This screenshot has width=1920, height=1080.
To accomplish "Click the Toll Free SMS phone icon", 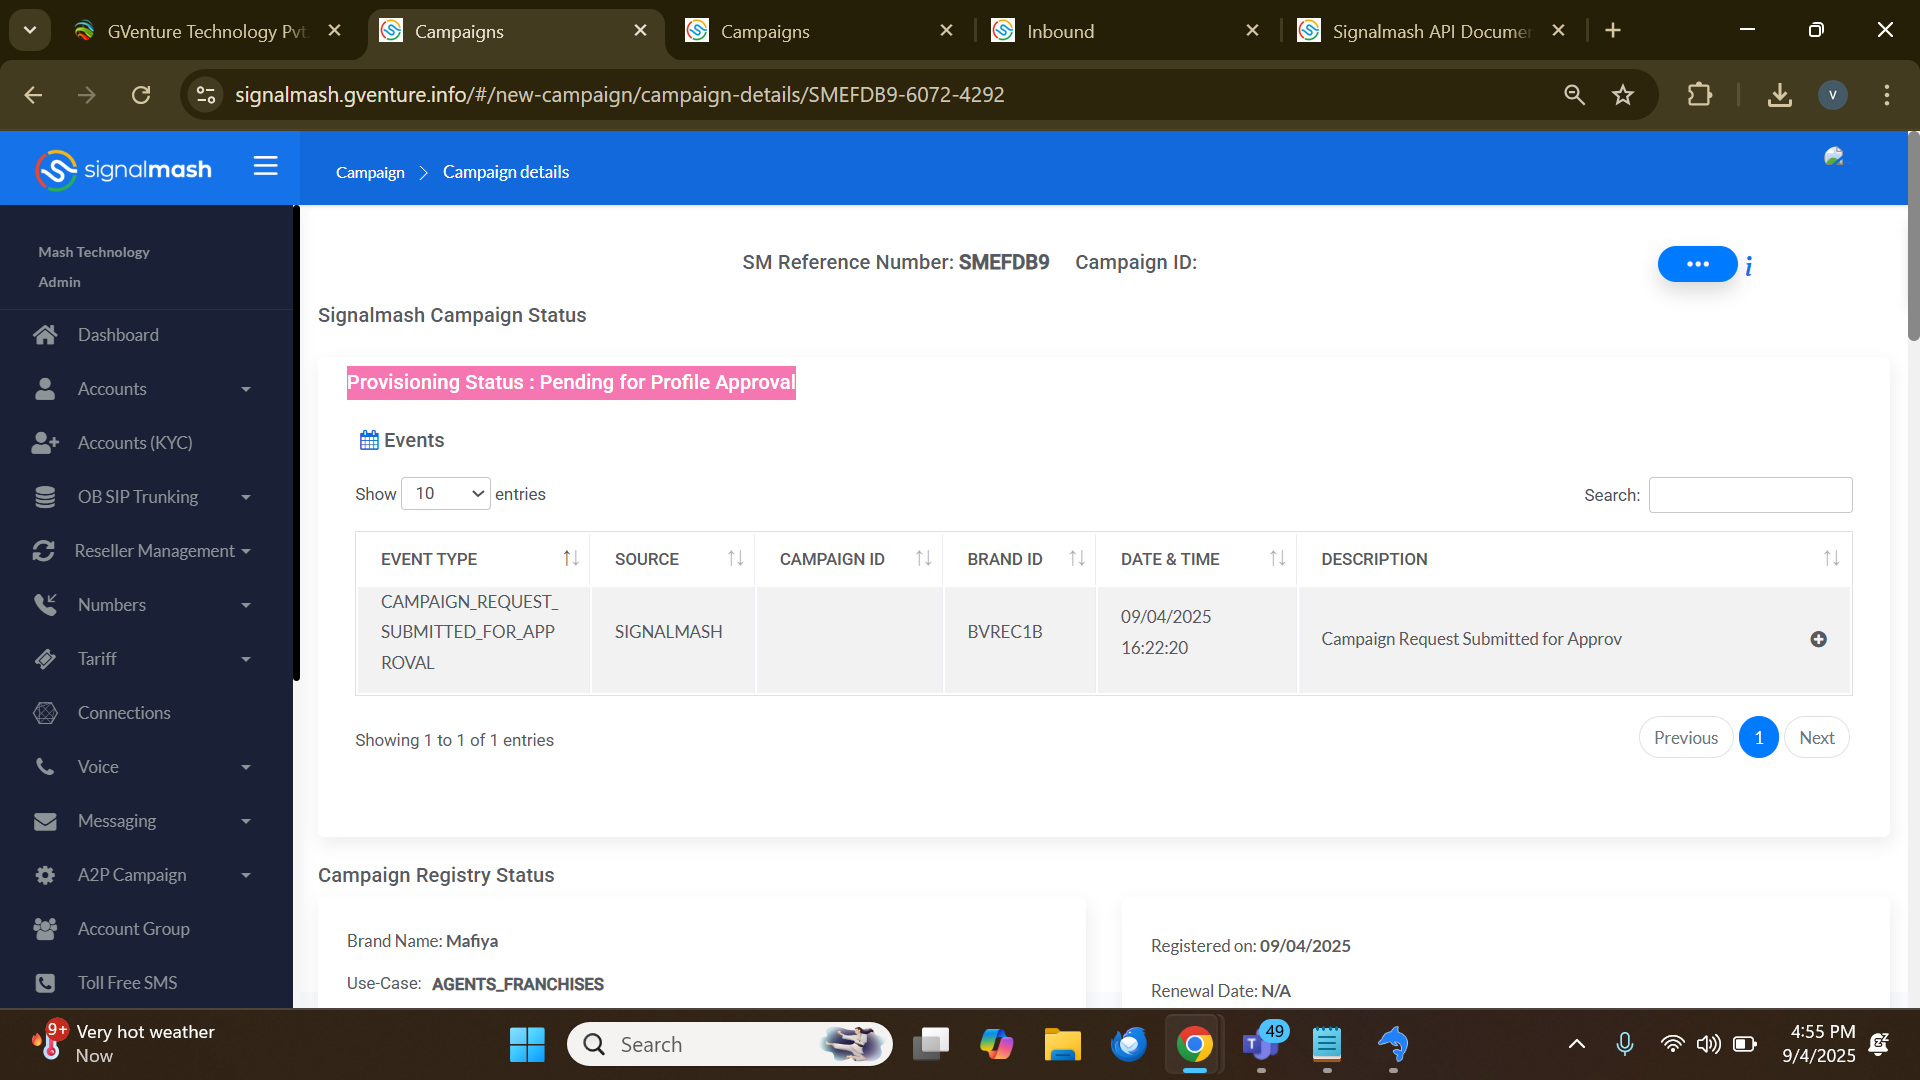I will [45, 983].
